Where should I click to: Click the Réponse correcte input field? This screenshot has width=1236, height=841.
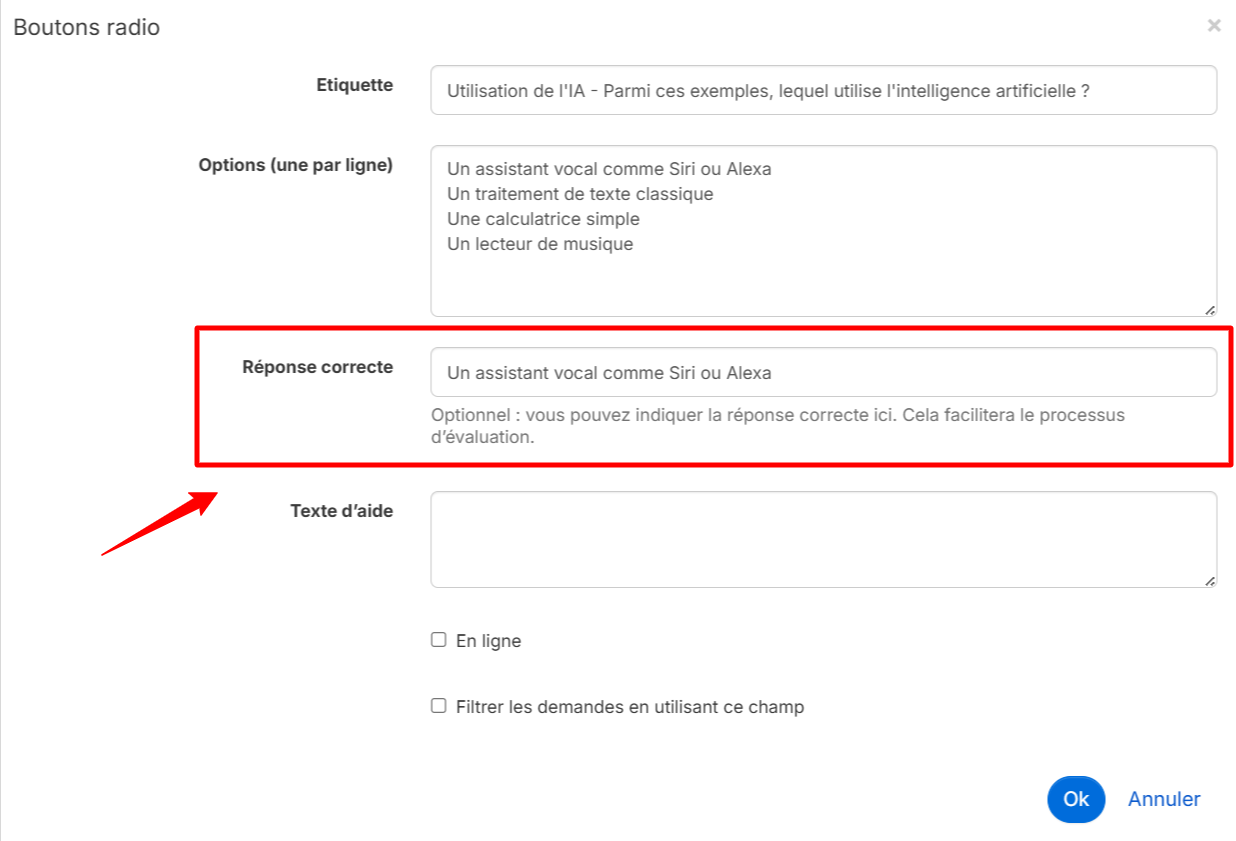pyautogui.click(x=822, y=373)
